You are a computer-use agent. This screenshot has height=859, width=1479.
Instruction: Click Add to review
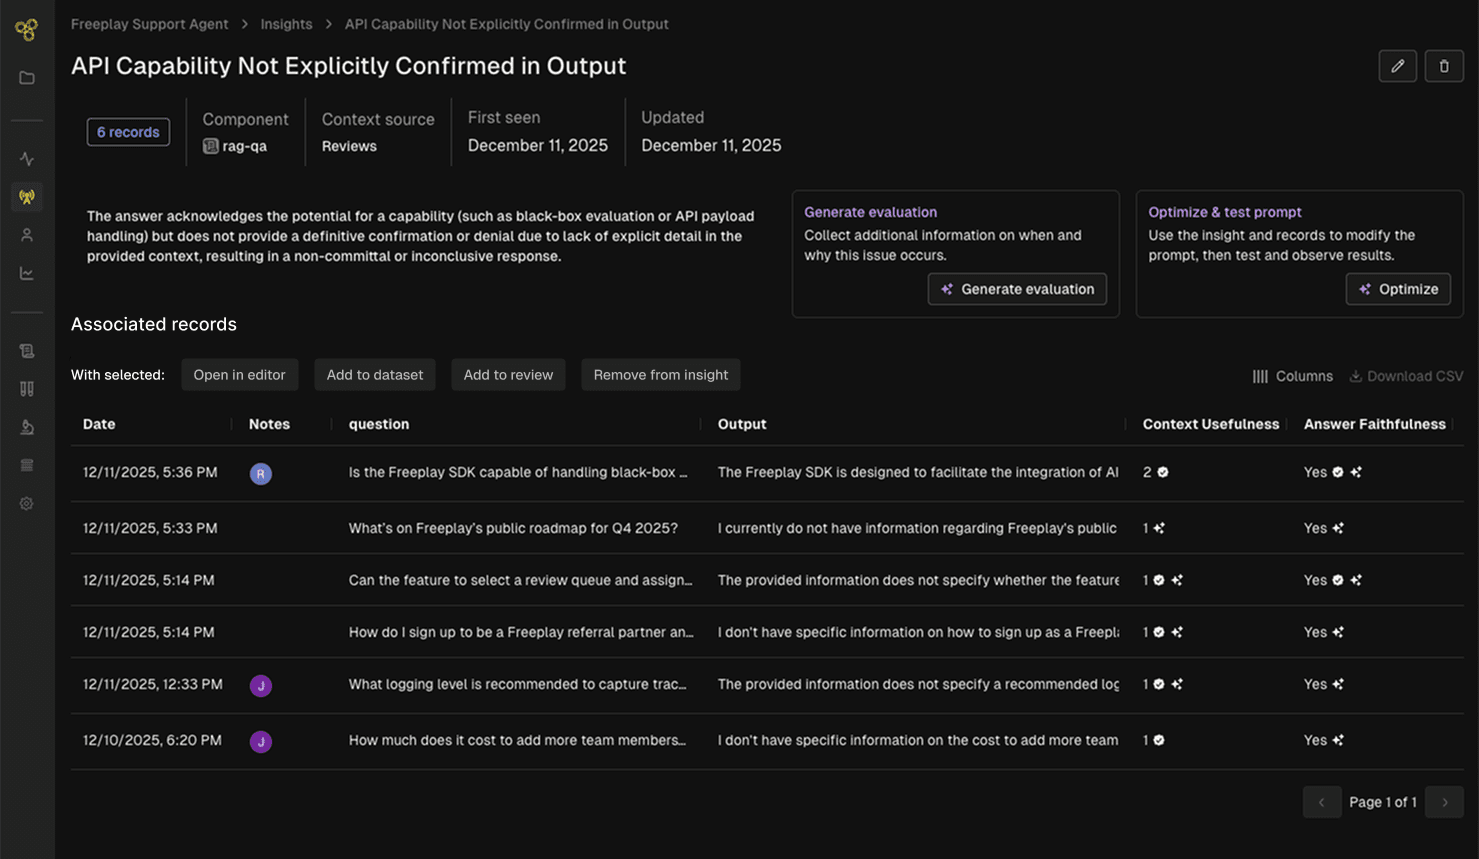pyautogui.click(x=508, y=375)
